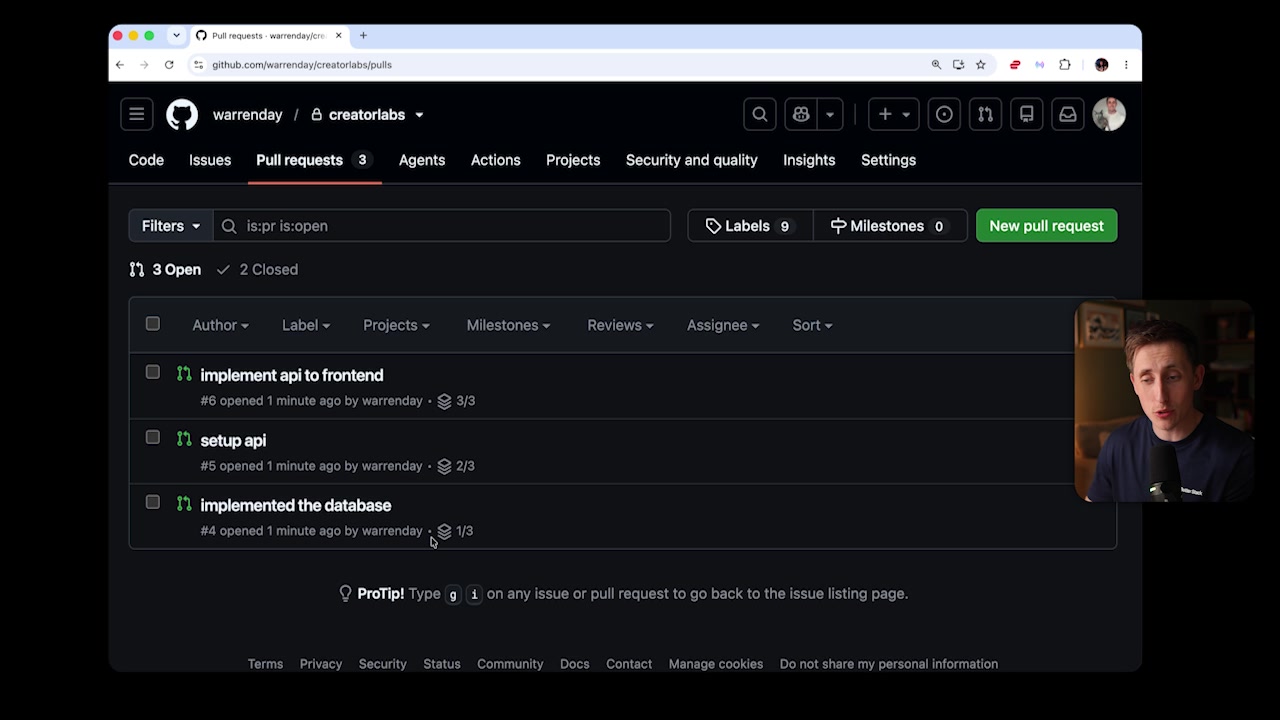The height and width of the screenshot is (720, 1280).
Task: Open the Status footer link
Action: coord(442,664)
